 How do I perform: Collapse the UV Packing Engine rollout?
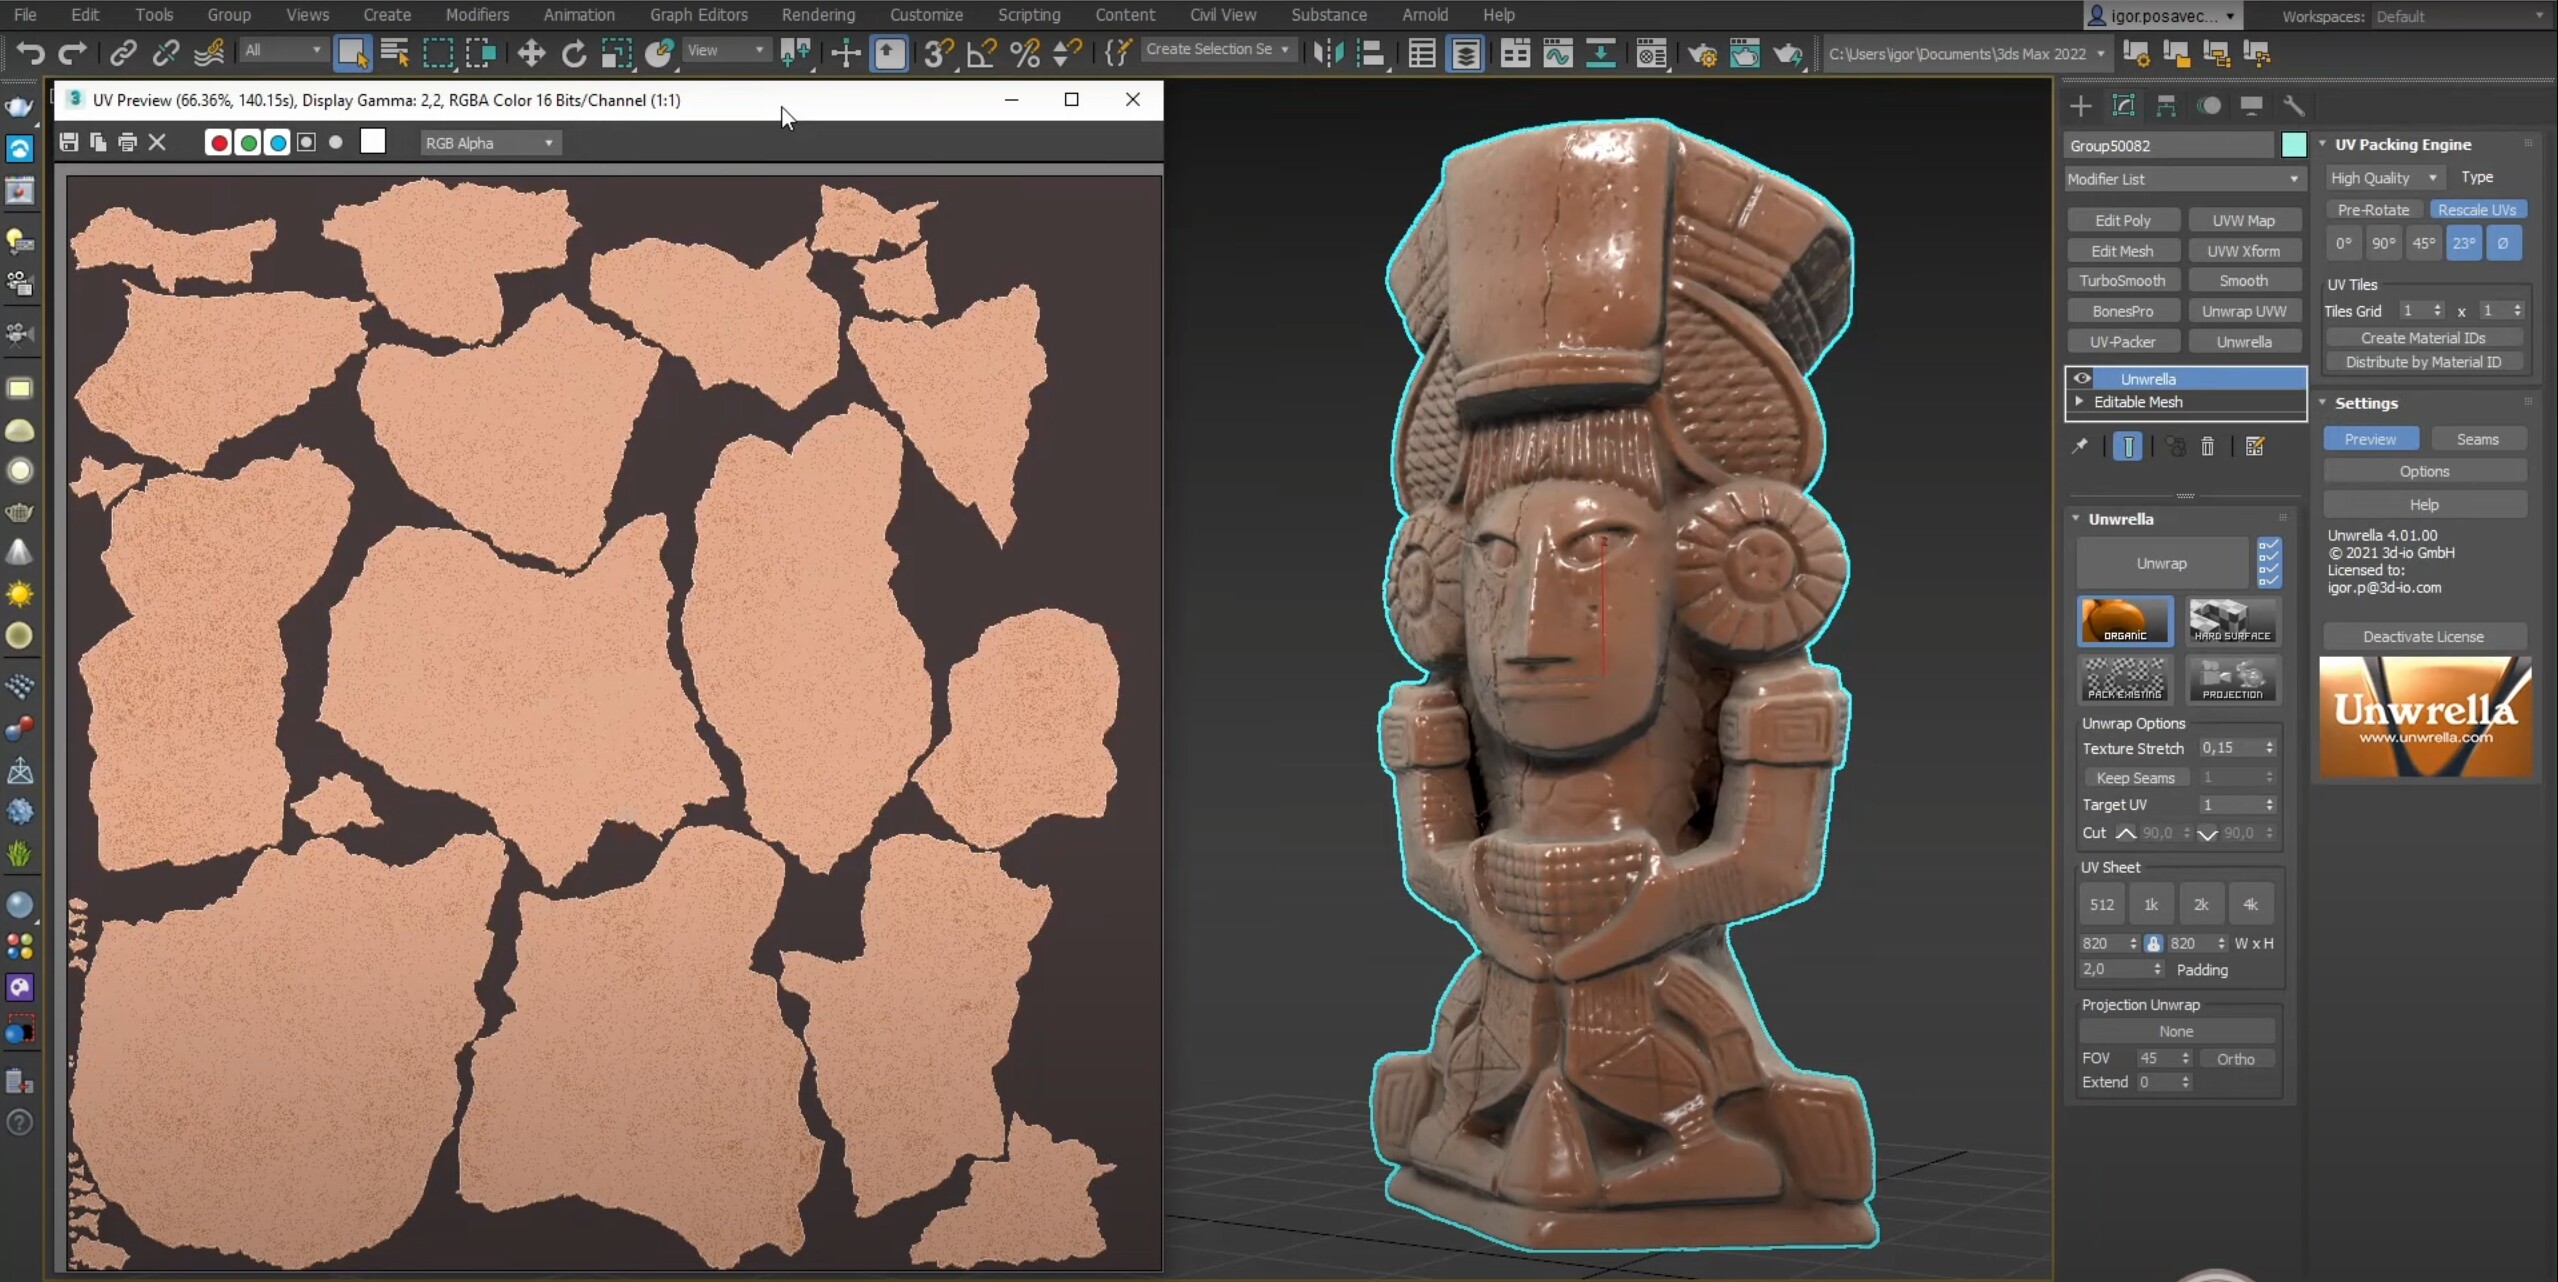(2323, 144)
